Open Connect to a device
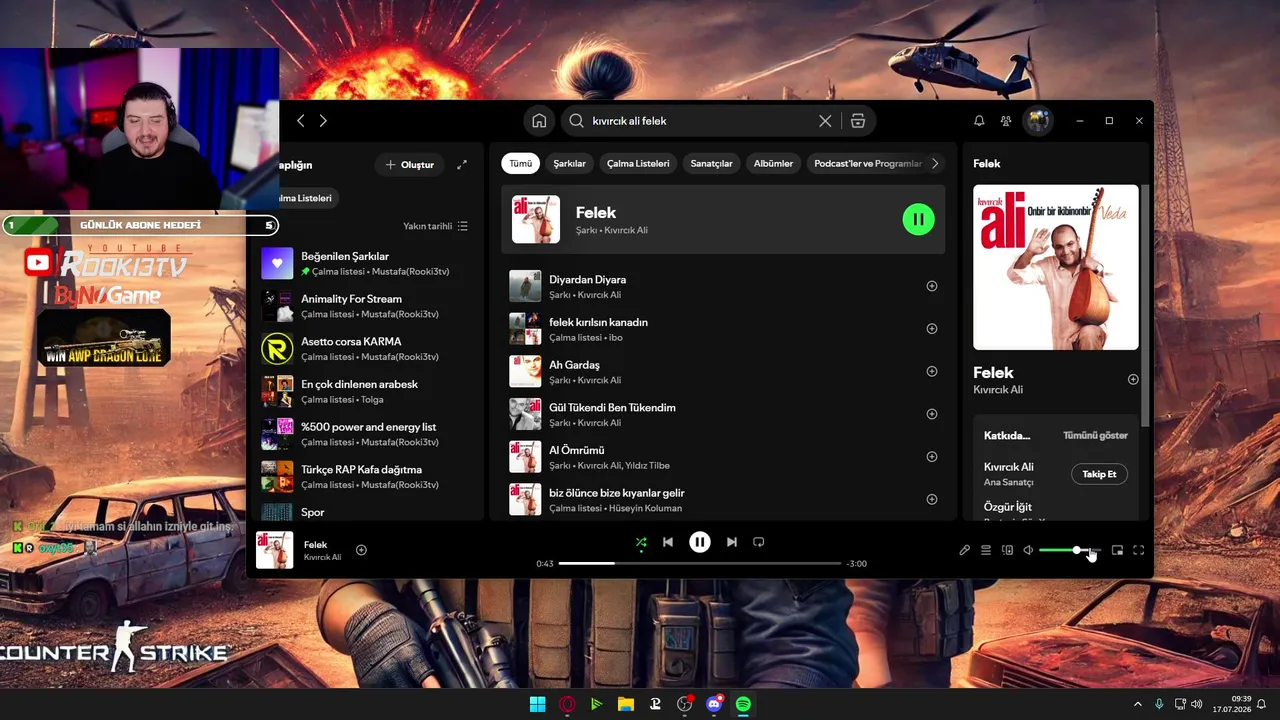1280x720 pixels. click(1007, 550)
